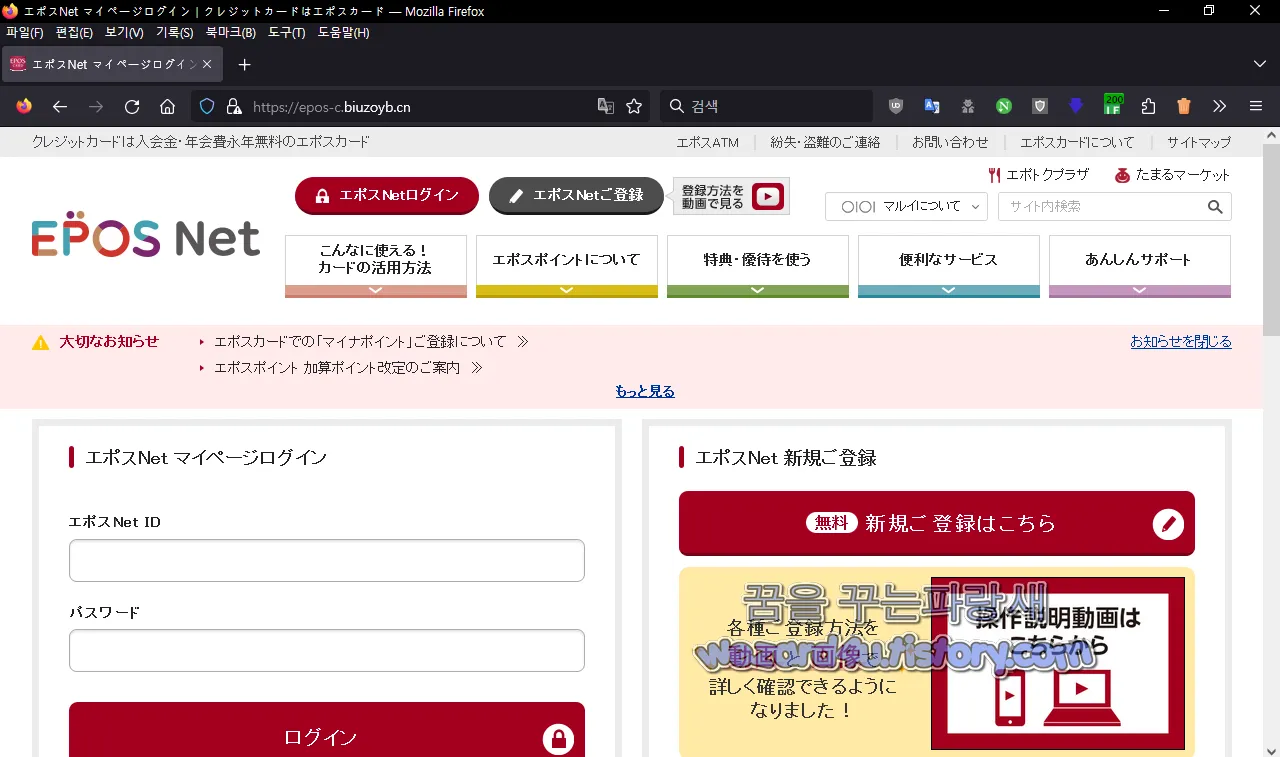This screenshot has width=1280, height=757.
Task: Click the orange trash can extension icon
Action: coord(1184,106)
